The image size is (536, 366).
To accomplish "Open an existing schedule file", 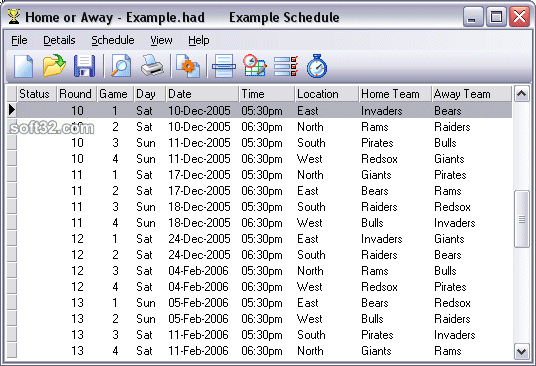I will tap(54, 66).
